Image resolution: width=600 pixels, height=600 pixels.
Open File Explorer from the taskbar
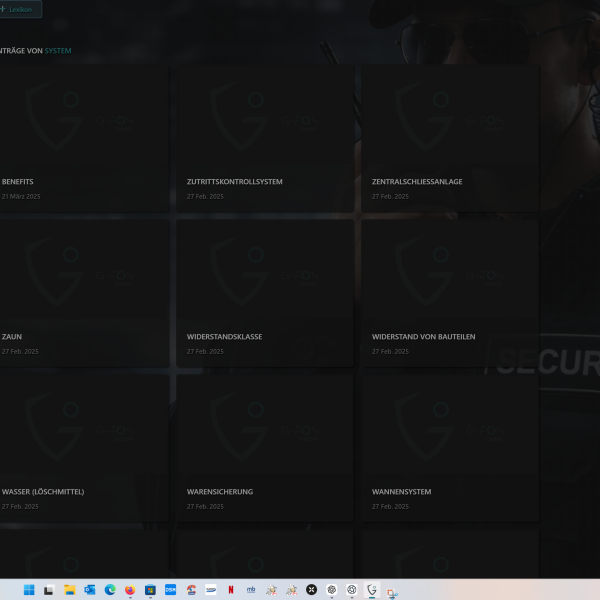70,590
